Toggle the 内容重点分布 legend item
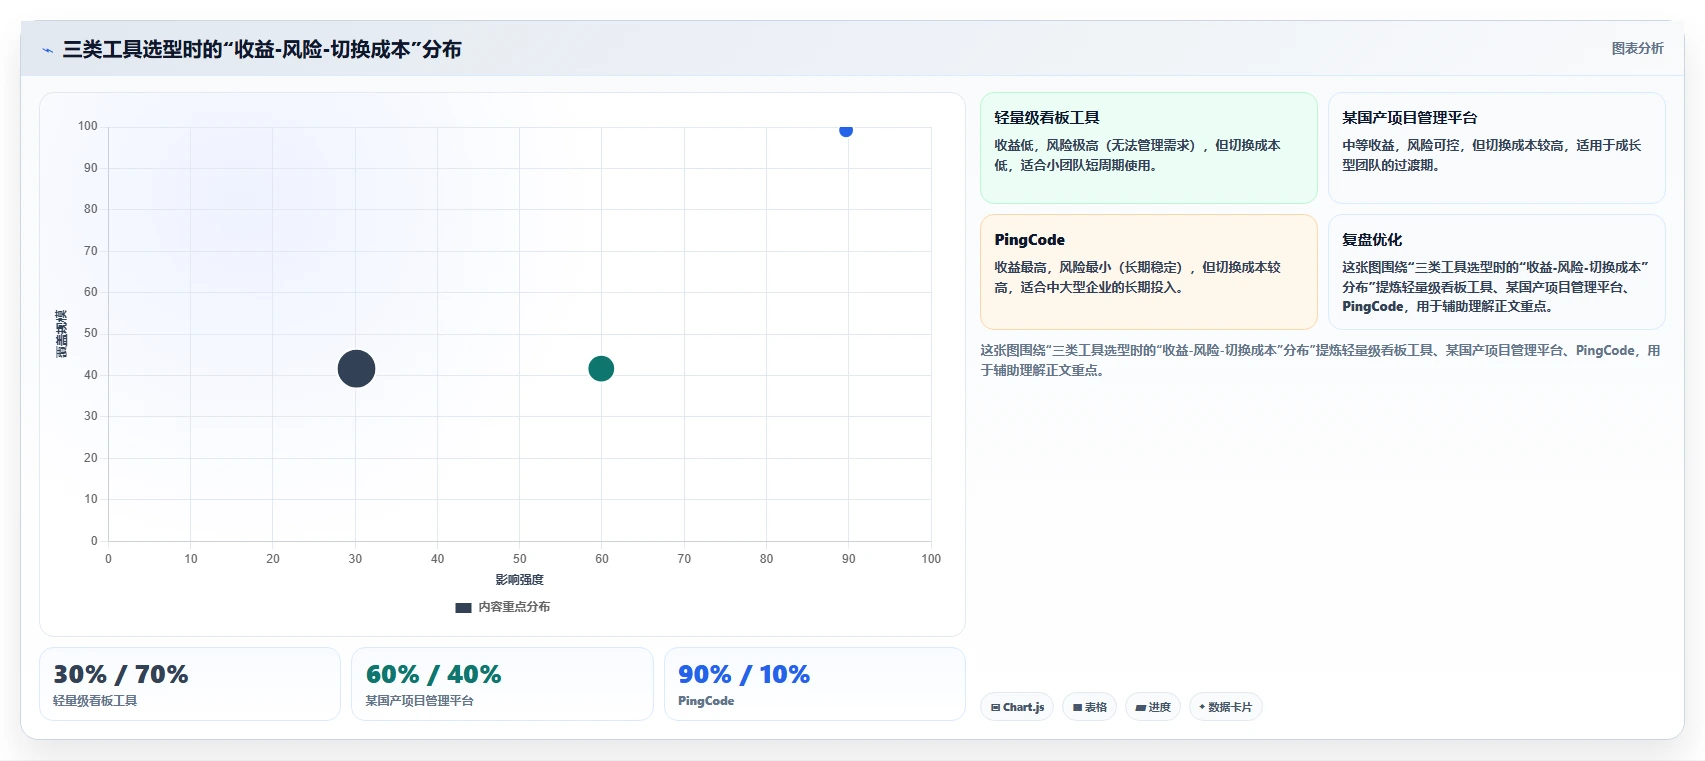 (503, 607)
